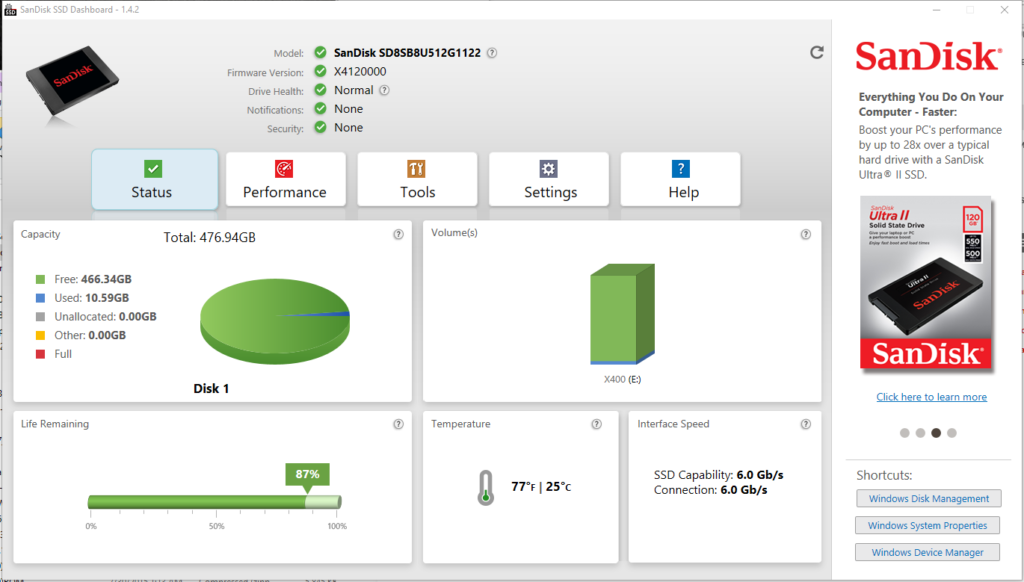Image resolution: width=1024 pixels, height=582 pixels.
Task: Follow the 'Click here to learn more' link
Action: (x=931, y=397)
